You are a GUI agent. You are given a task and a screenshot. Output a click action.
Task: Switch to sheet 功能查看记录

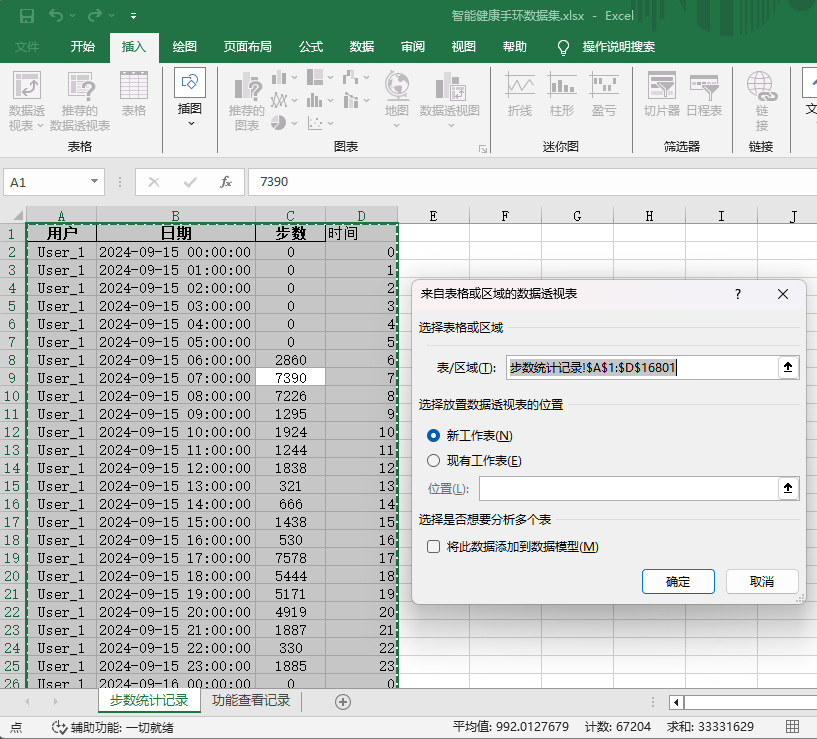click(251, 700)
